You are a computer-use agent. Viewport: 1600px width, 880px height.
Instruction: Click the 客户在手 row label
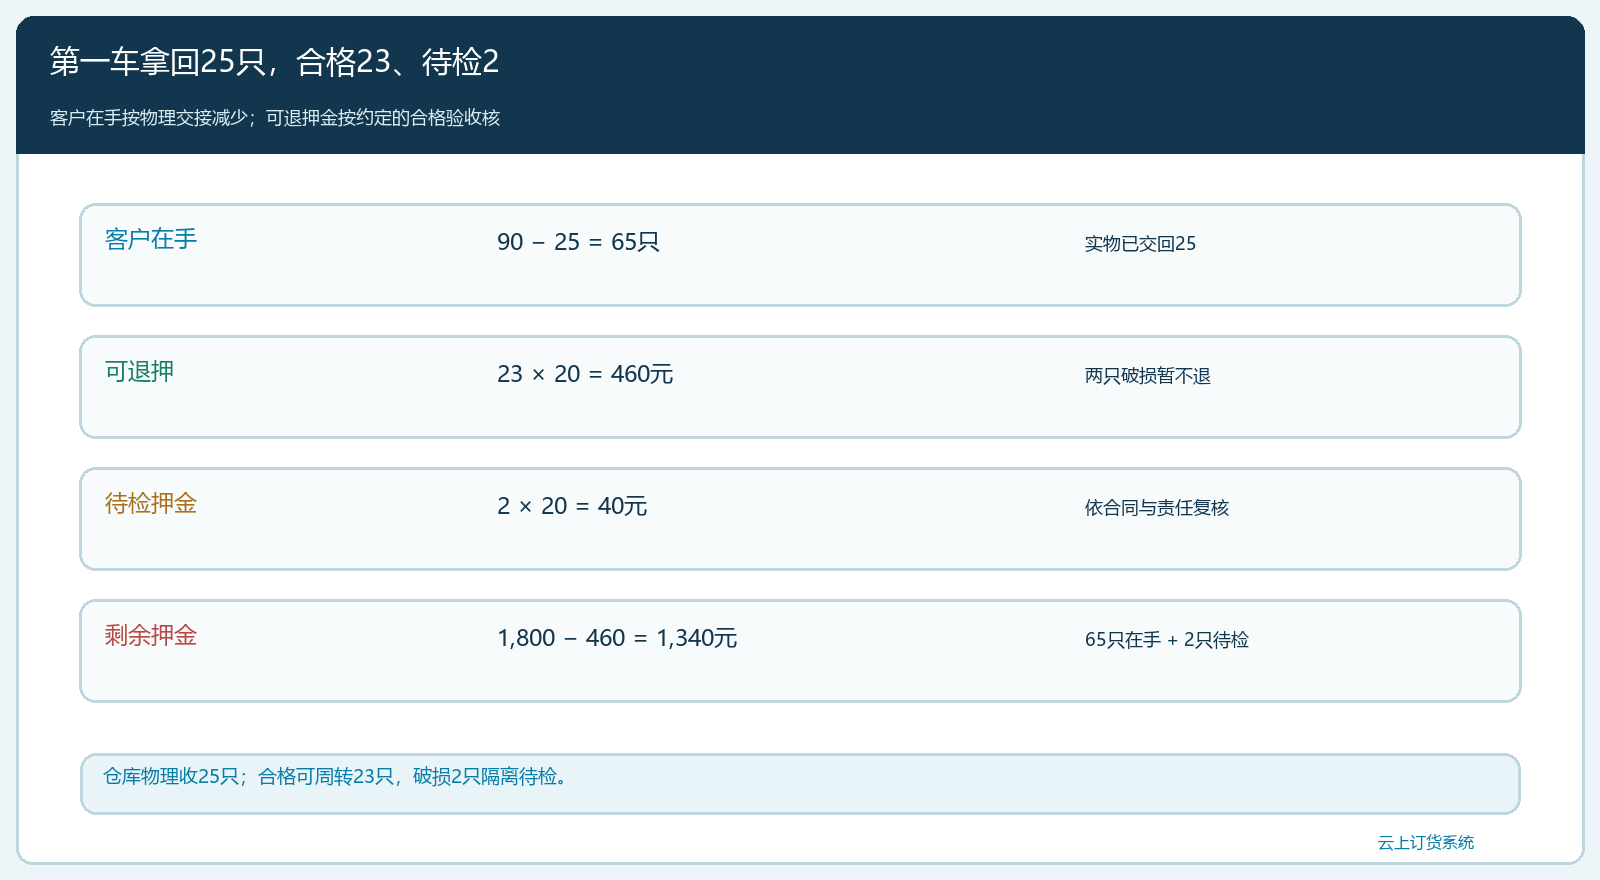coord(151,239)
